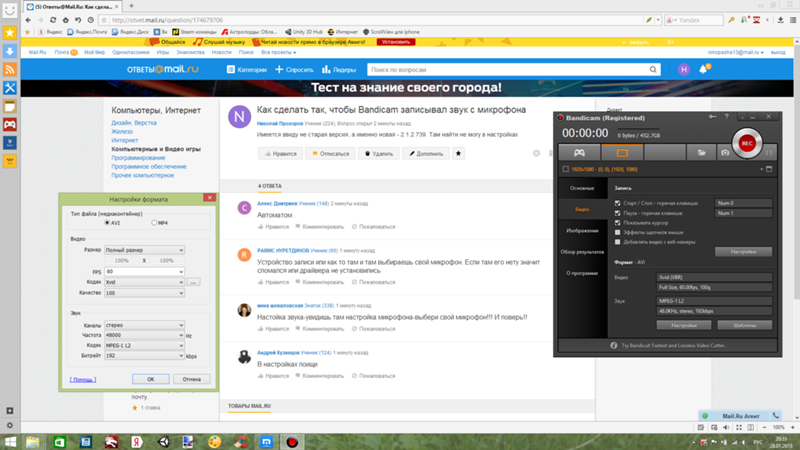Take a screenshot with Bandicam's camera icon

pyautogui.click(x=725, y=153)
